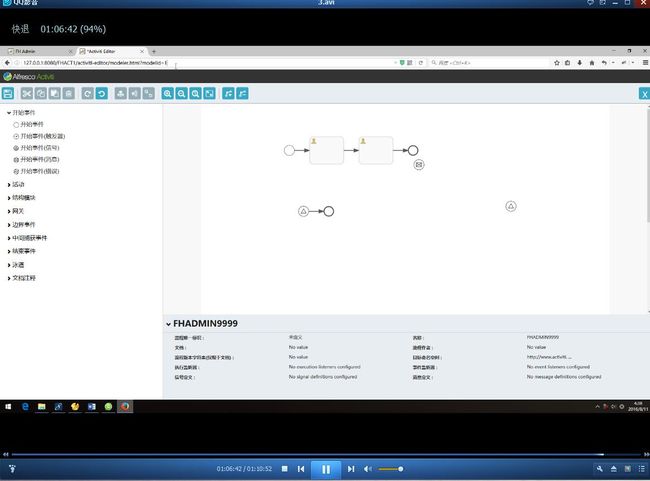Select the isolated triangle event at canvas right
Screen dimensions: 650x481
tap(511, 206)
